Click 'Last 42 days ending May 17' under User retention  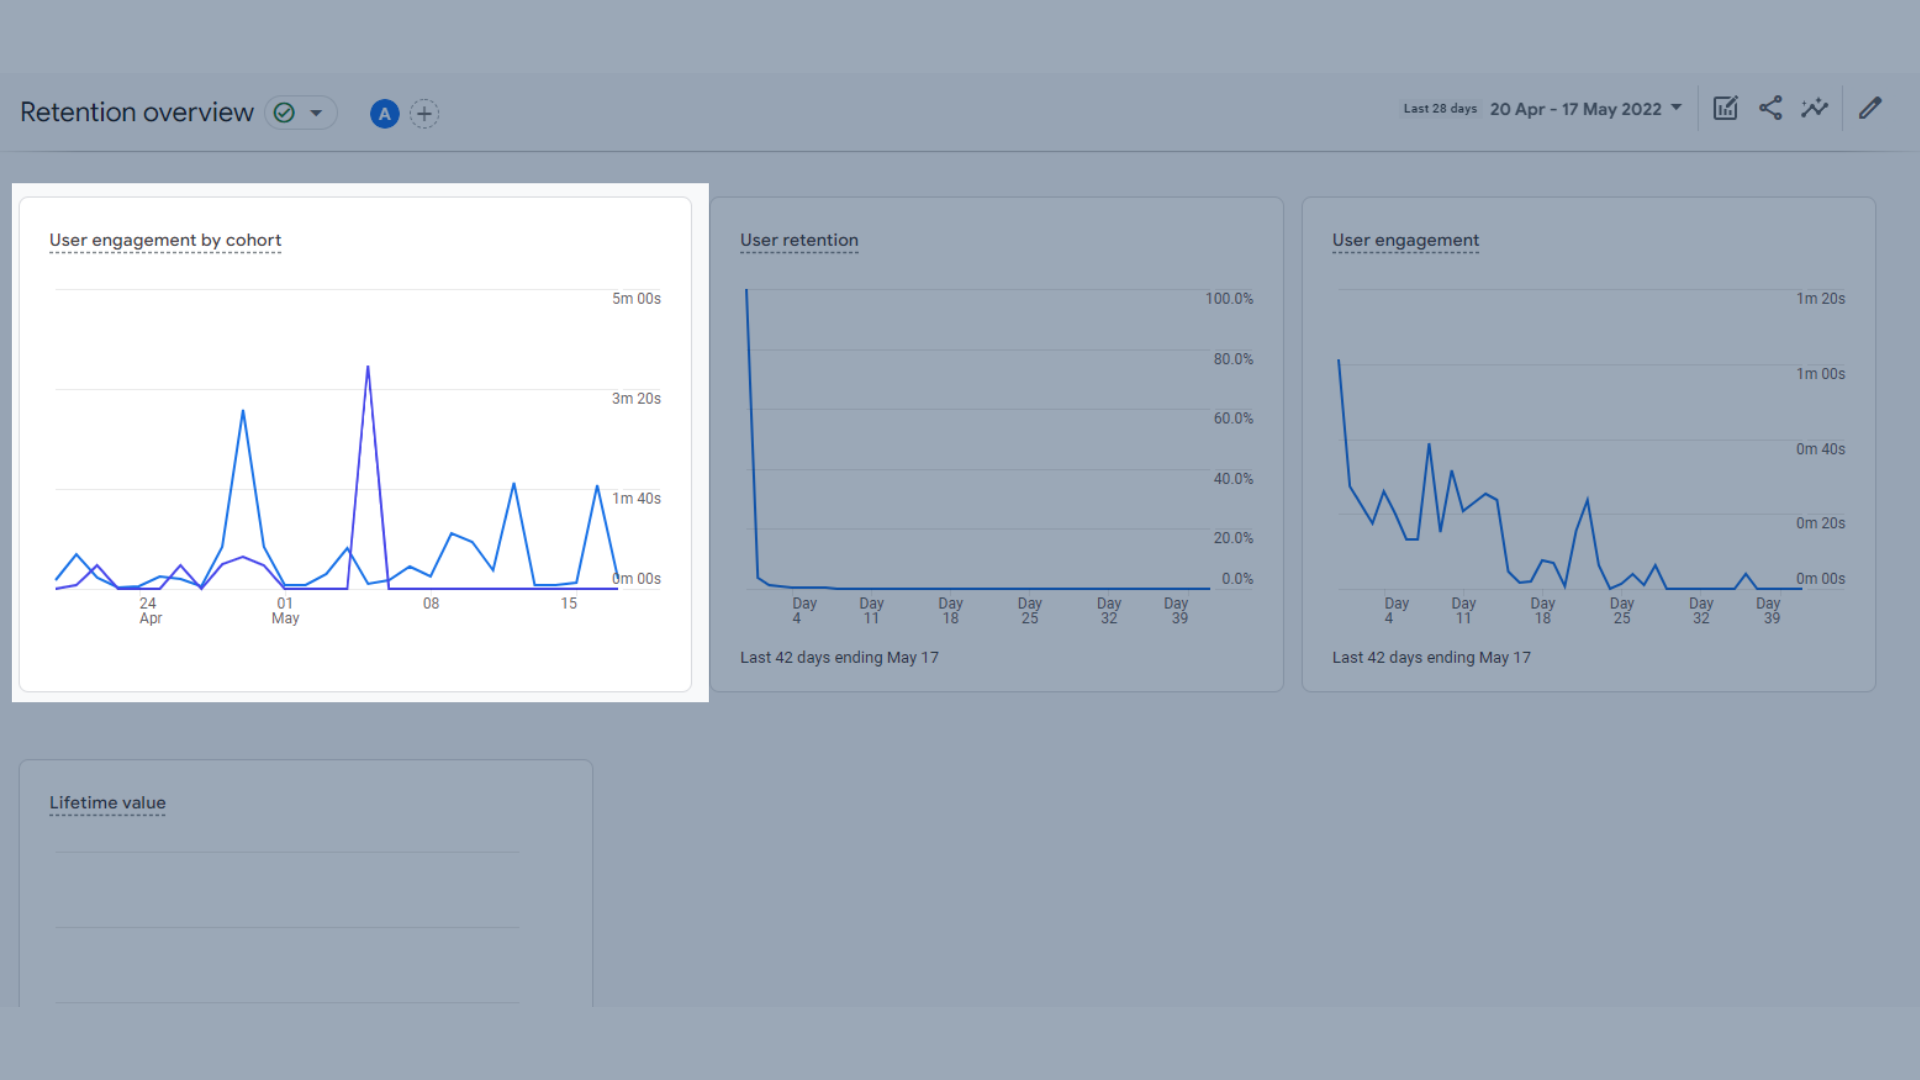coord(839,657)
